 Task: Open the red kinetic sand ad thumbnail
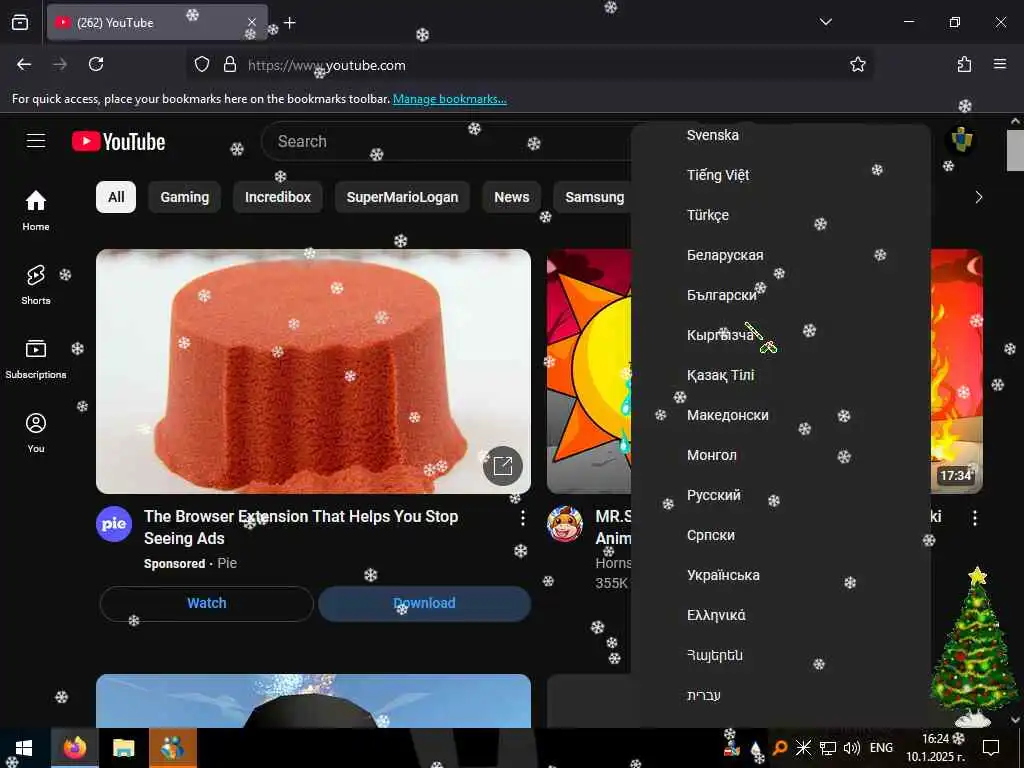coord(313,371)
